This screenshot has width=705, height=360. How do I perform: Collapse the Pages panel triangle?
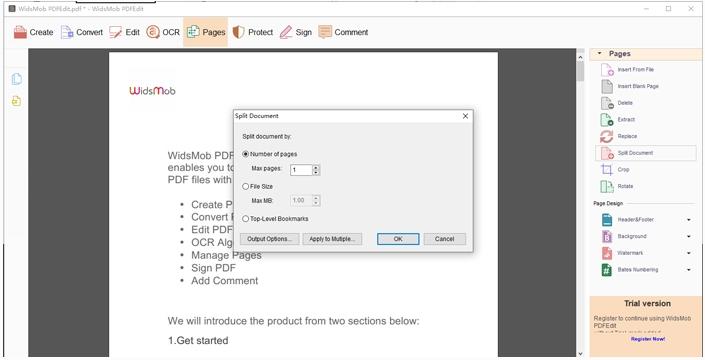point(599,53)
